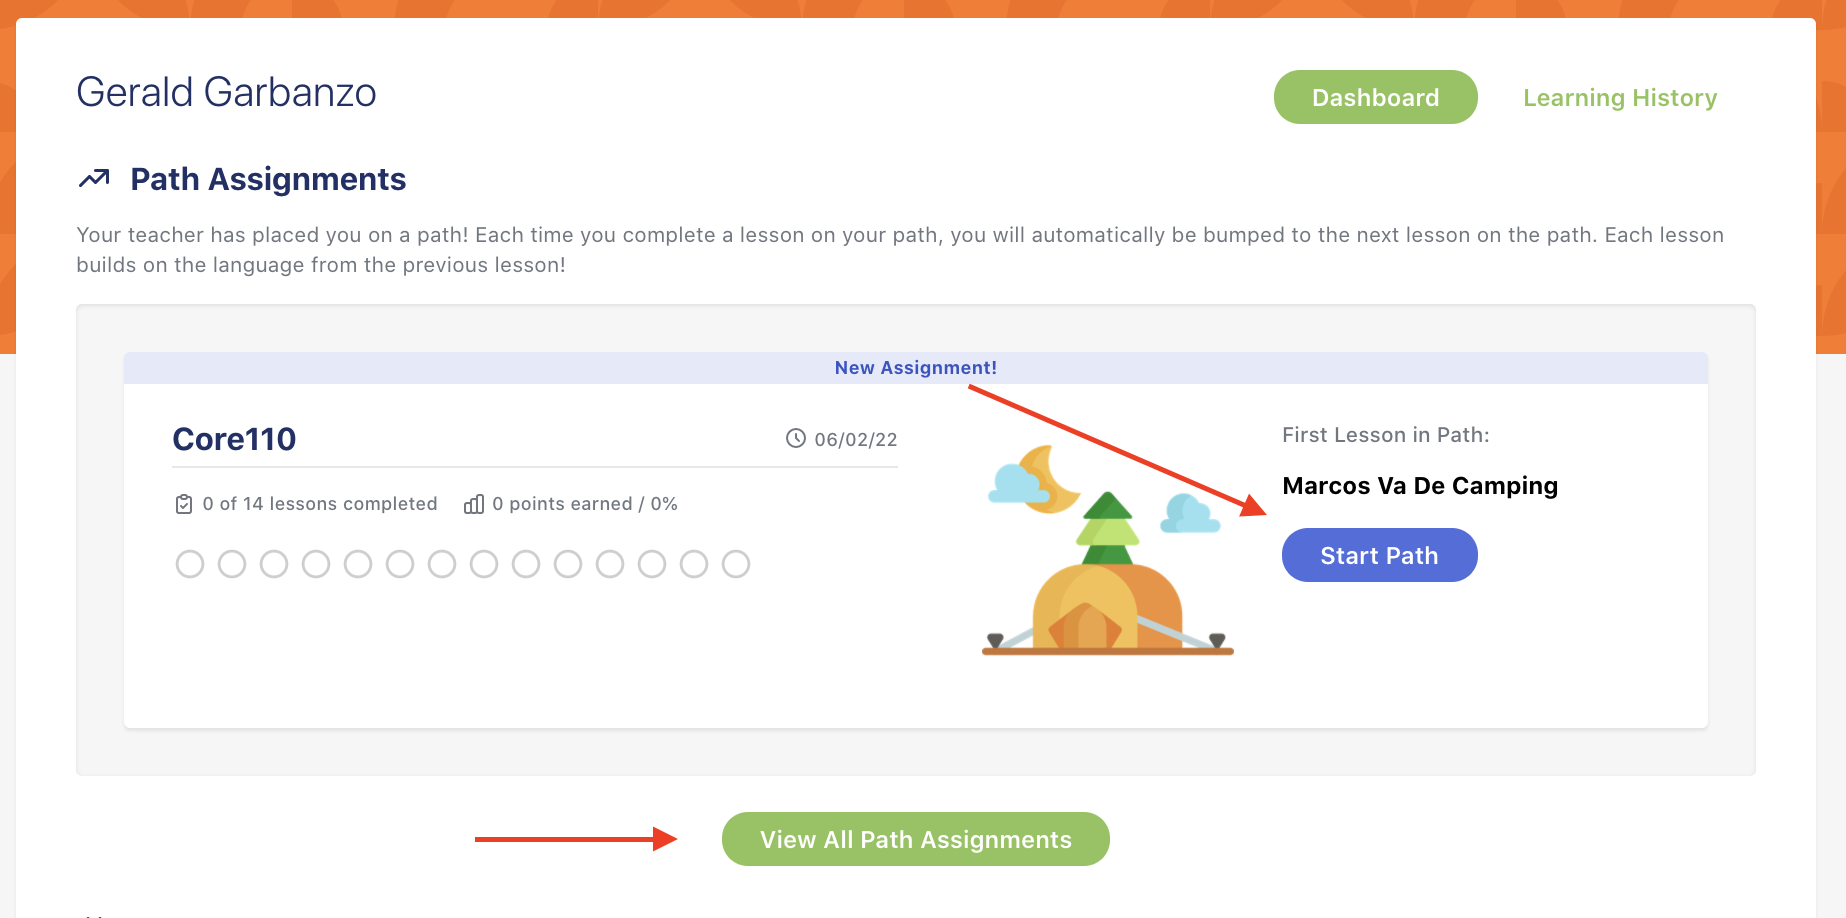
Task: Click the Path Assignments trend line icon
Action: click(95, 178)
